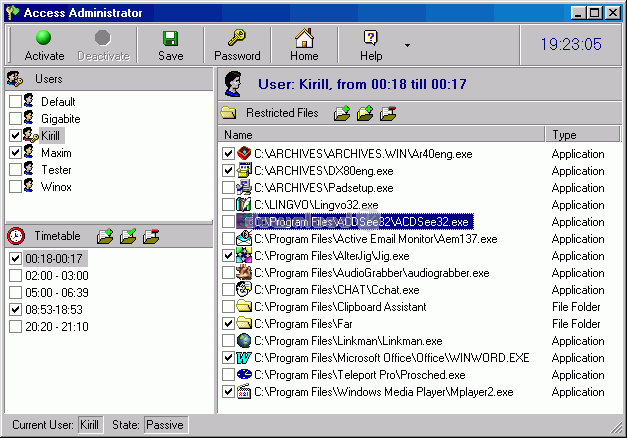Enable the Gigabite user checkbox
The image size is (627, 438).
15,118
